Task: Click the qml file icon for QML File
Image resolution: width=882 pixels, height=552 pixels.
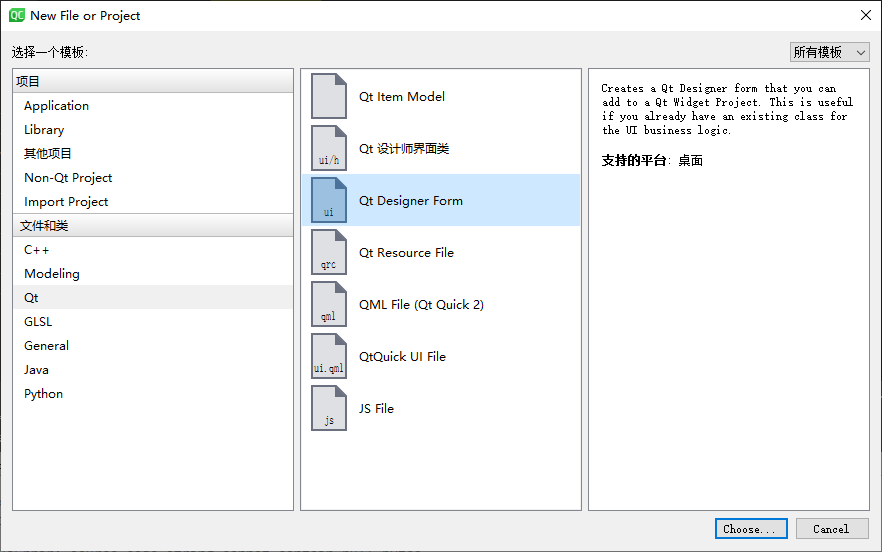Action: click(x=329, y=304)
